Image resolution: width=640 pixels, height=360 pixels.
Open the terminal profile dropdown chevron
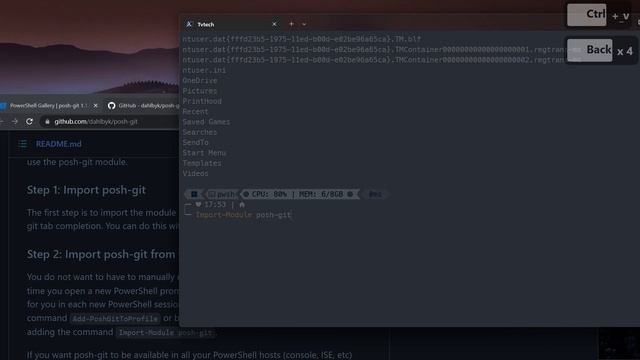coord(304,24)
